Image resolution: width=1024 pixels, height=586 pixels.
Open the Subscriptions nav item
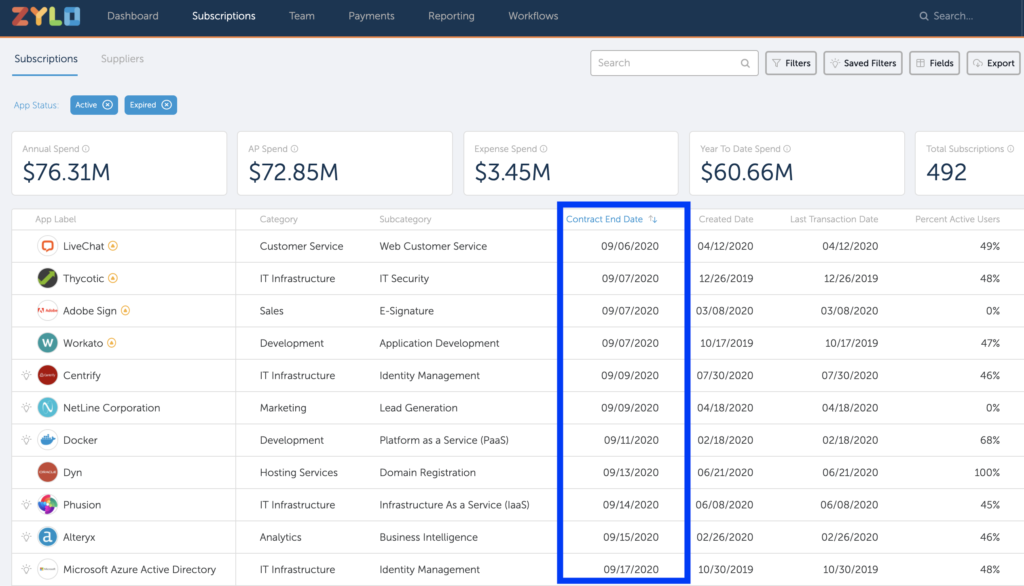click(223, 16)
